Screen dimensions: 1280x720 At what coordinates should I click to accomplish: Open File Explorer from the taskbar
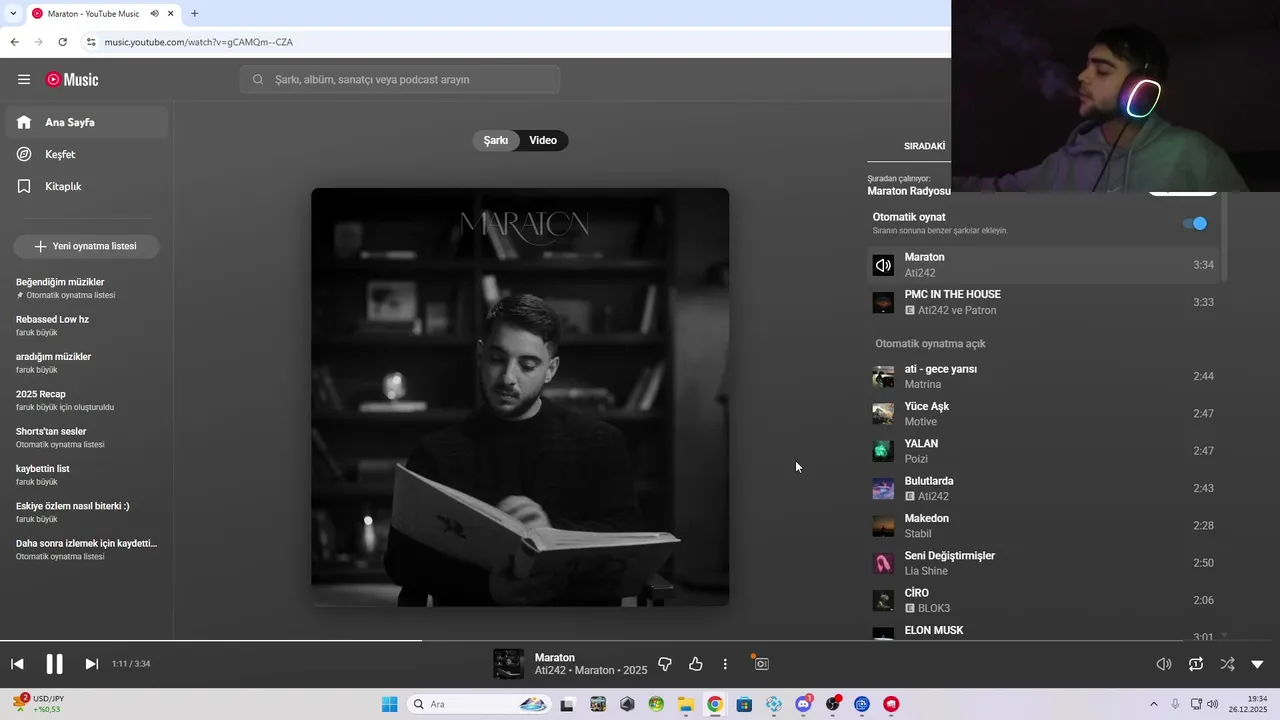[x=686, y=704]
